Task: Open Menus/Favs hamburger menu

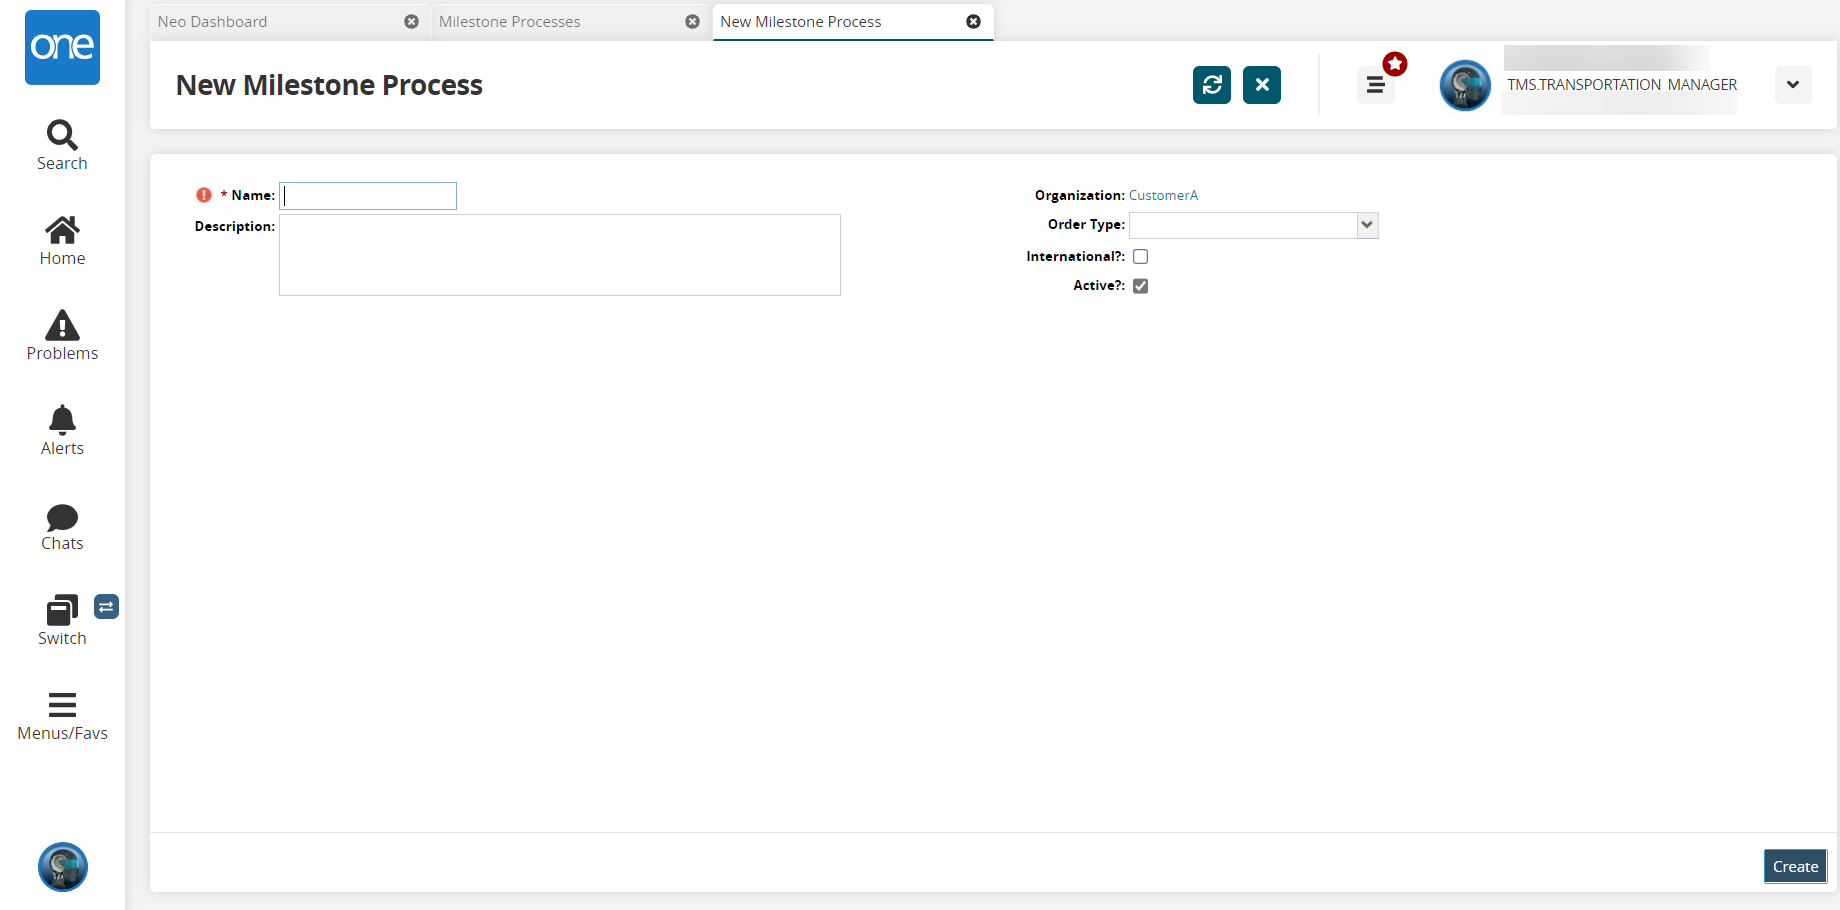Action: pyautogui.click(x=62, y=716)
